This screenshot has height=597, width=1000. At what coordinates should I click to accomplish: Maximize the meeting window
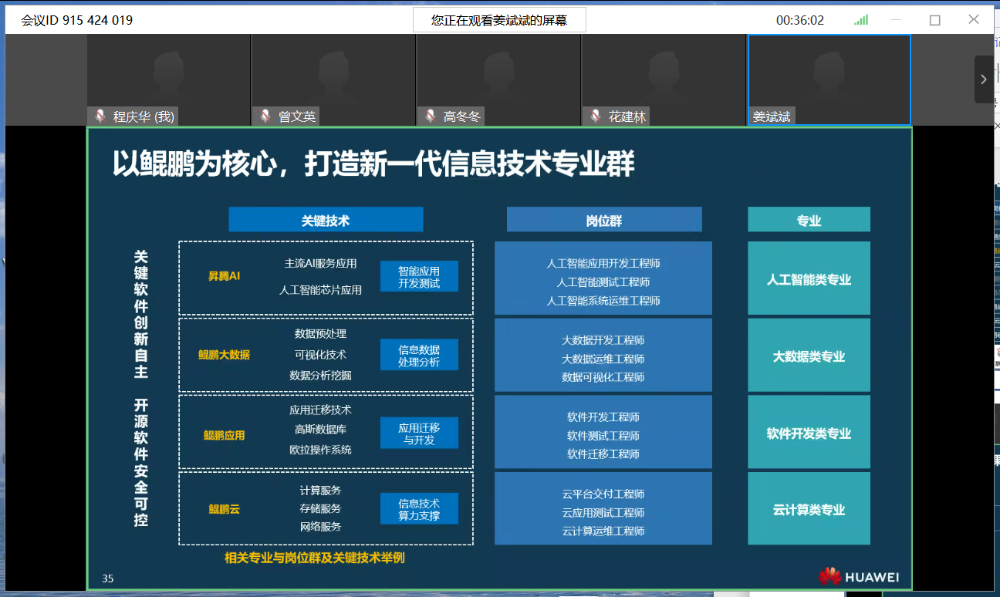(935, 20)
